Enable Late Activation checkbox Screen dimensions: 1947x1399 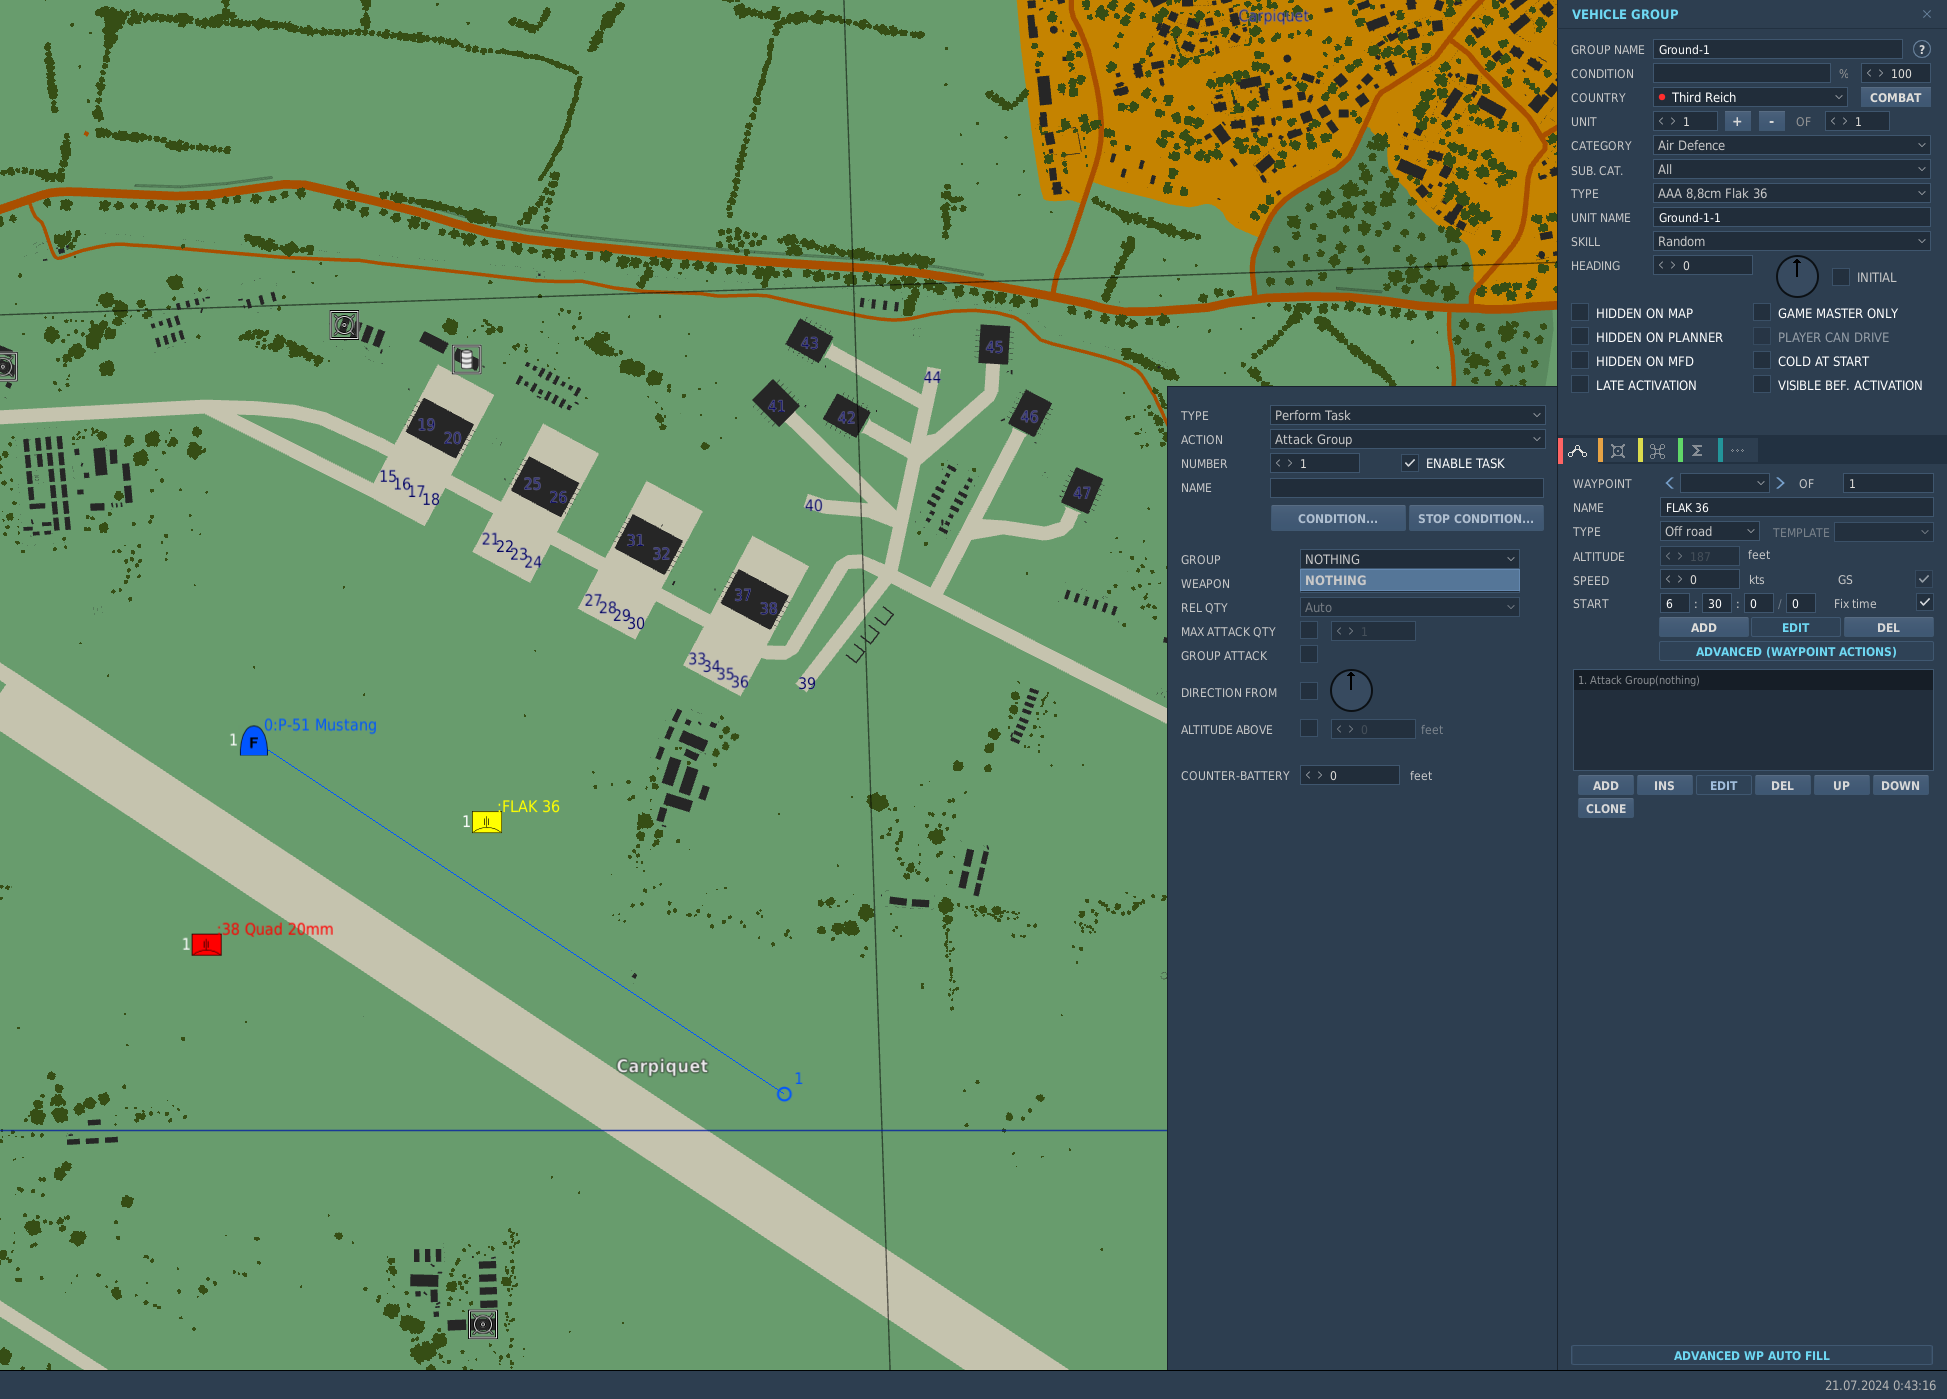[1580, 385]
